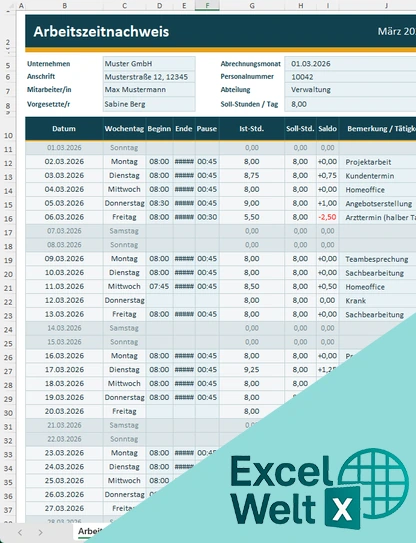Click Ist-Std. value '9,25' on 17.03.2026
Image resolution: width=416 pixels, height=543 pixels.
(x=251, y=370)
